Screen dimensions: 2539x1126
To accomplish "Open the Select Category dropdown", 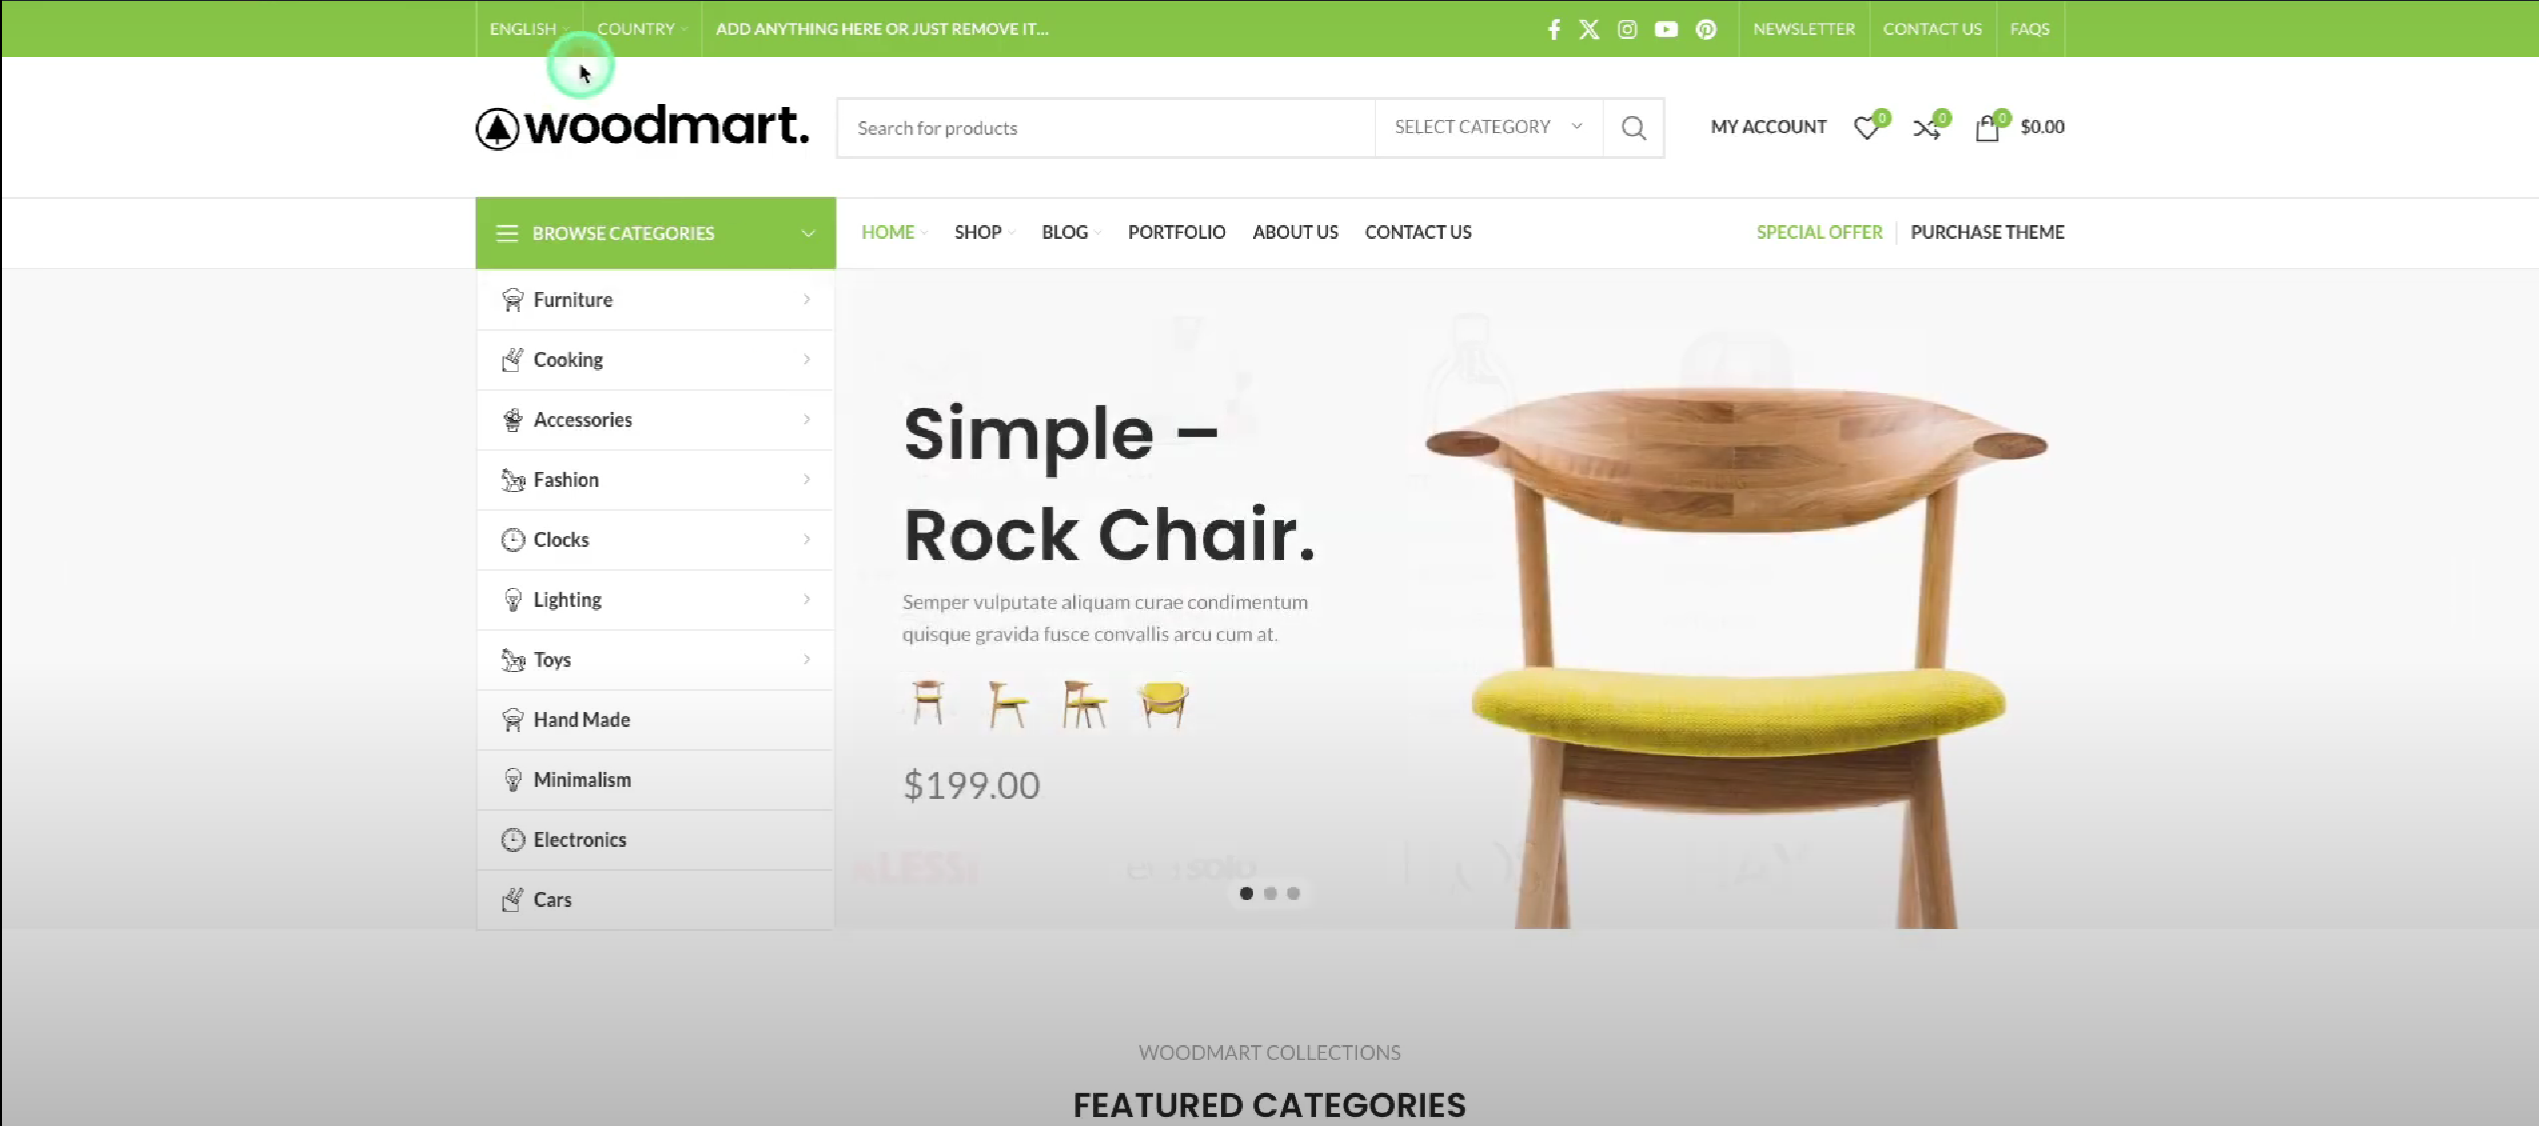I will [1488, 127].
